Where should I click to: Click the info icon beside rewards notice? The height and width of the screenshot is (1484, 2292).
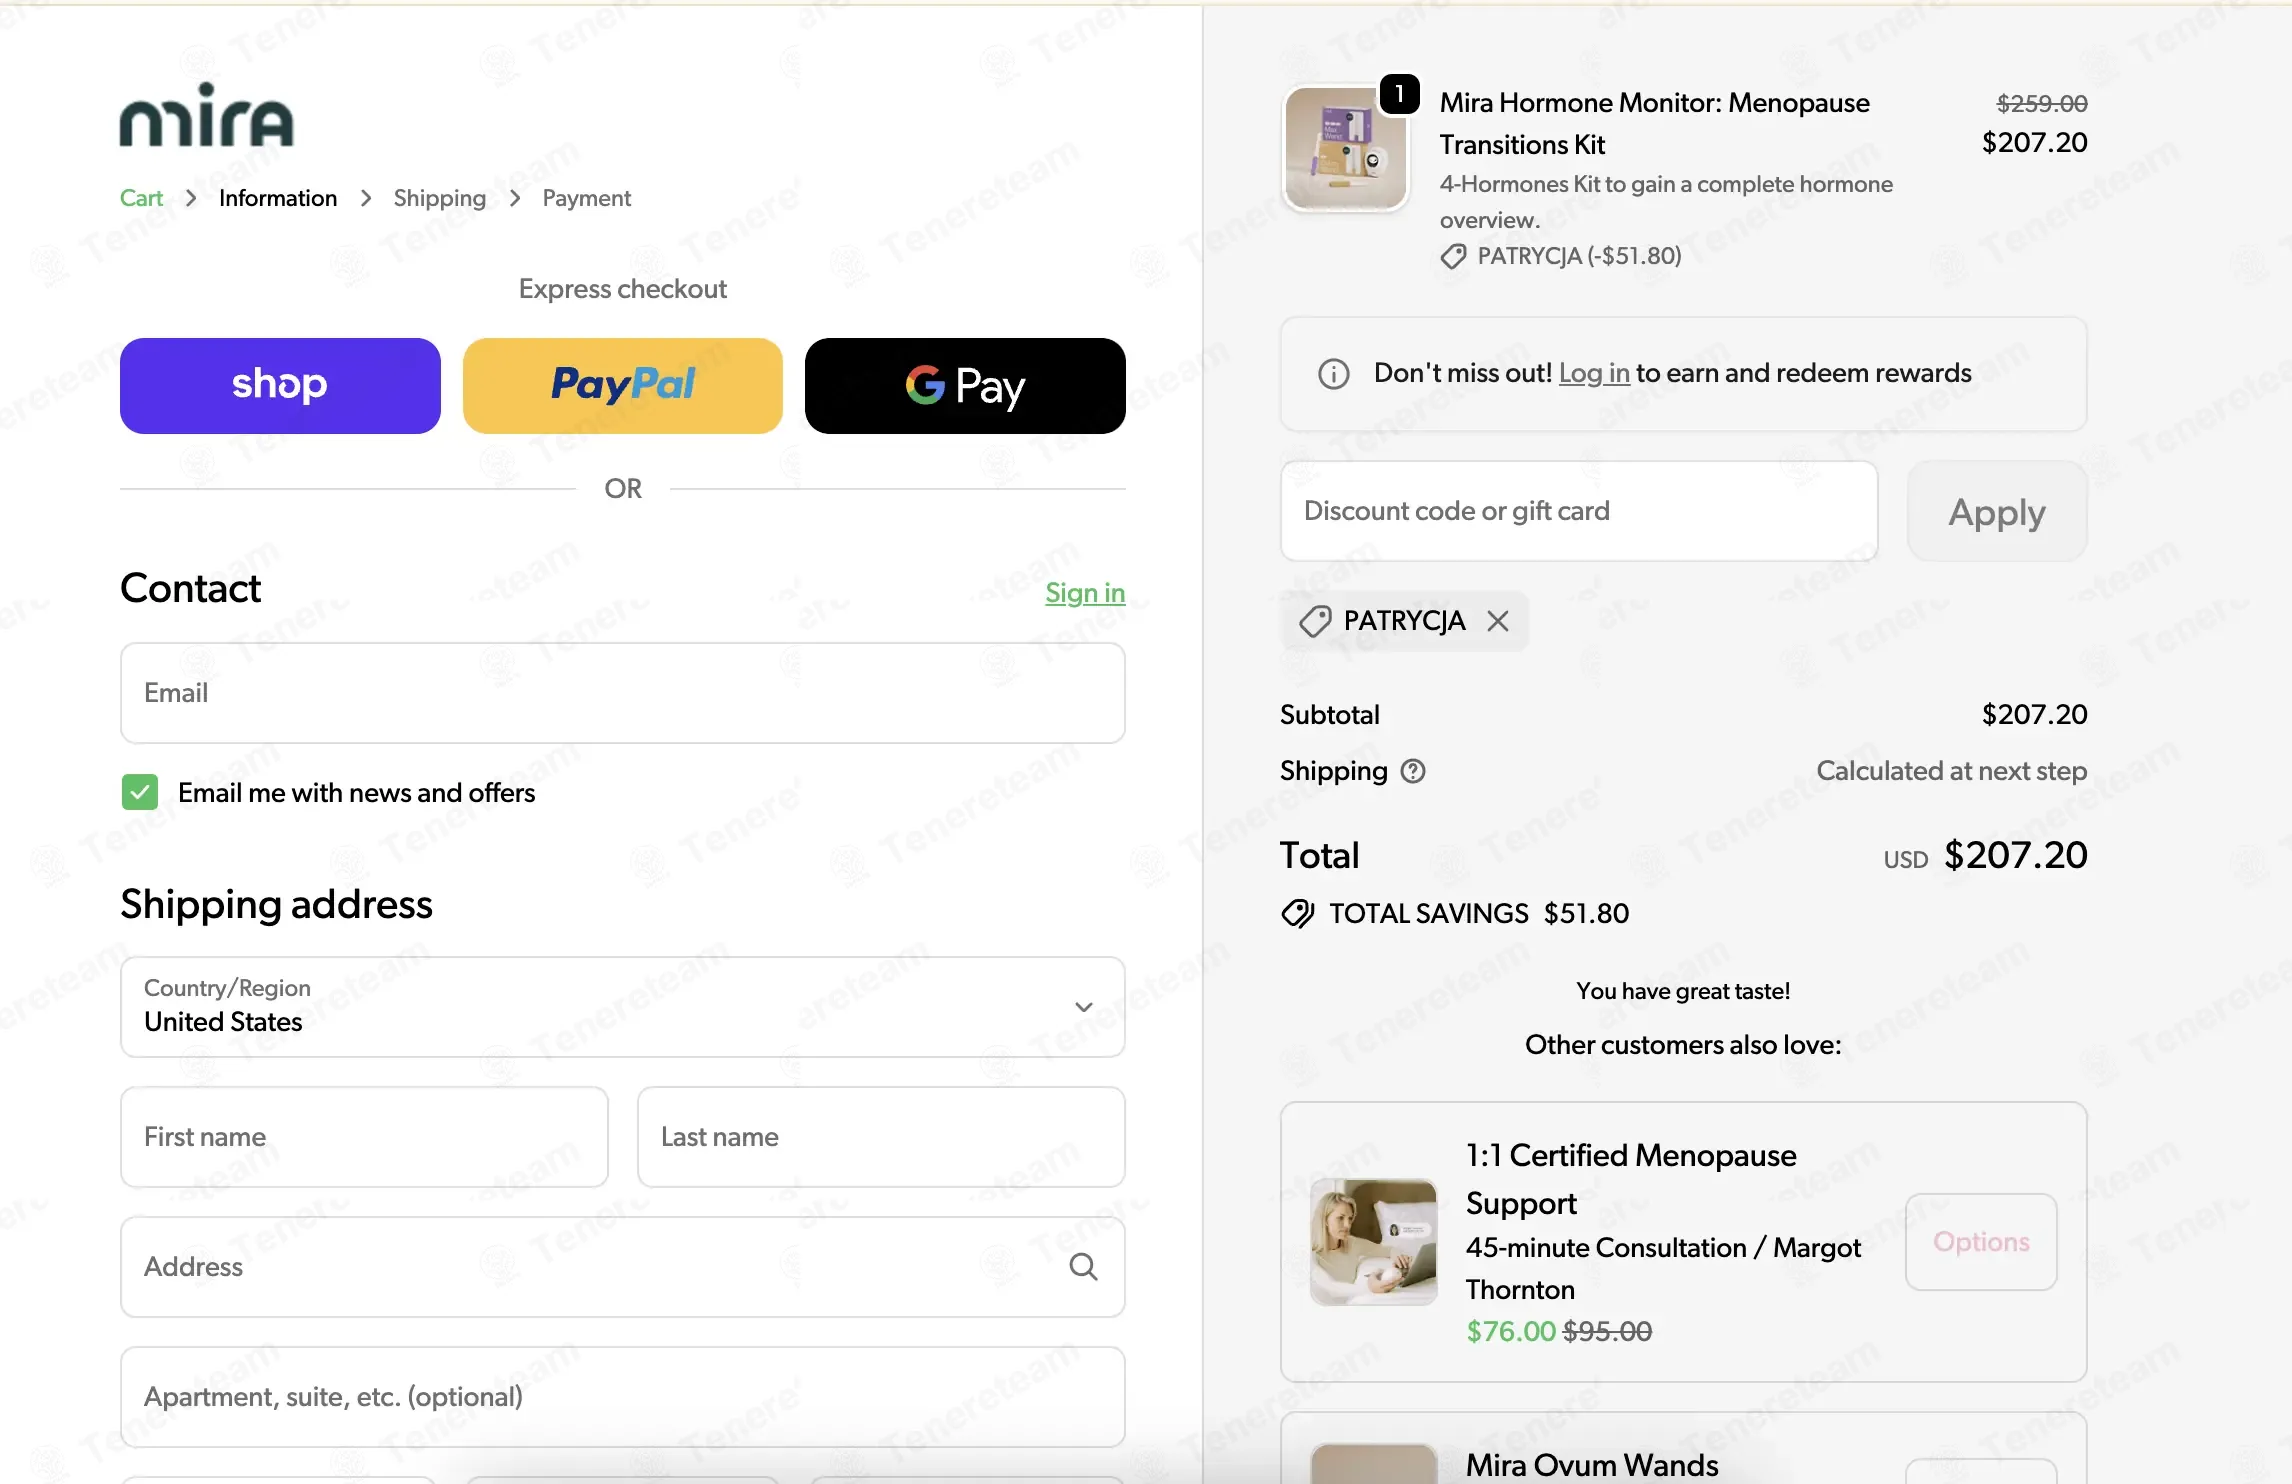pyautogui.click(x=1334, y=374)
